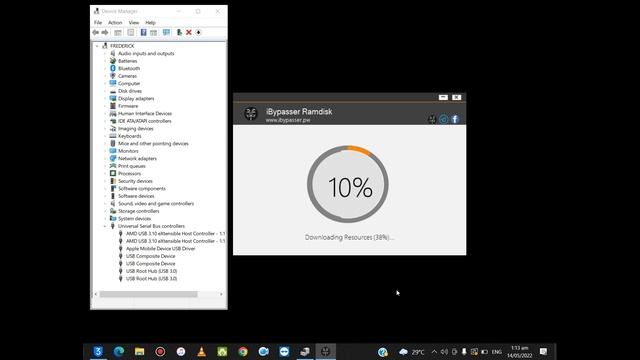Collapse the FREDERICK root node
640x360 pixels.
[97, 46]
